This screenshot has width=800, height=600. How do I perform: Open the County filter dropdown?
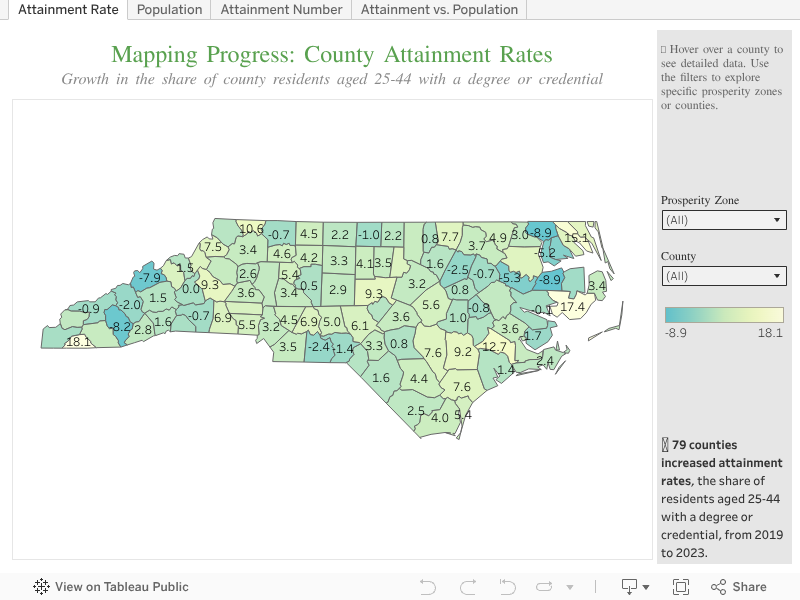coord(723,276)
